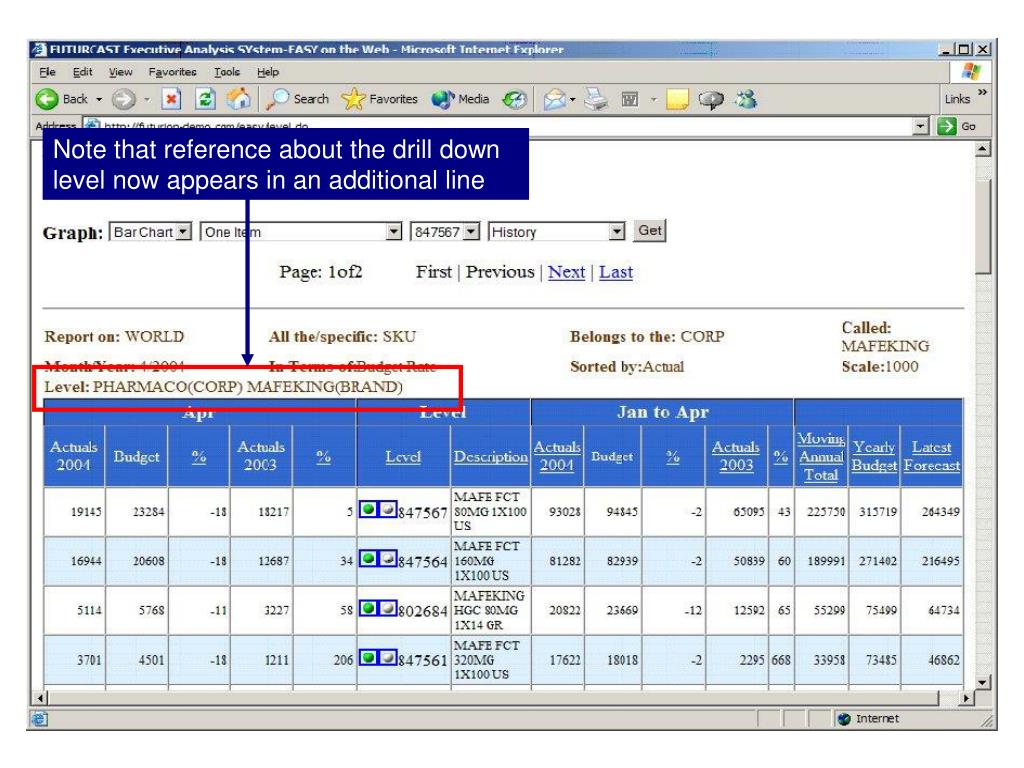The height and width of the screenshot is (768, 1024).
Task: Click the vertical scrollbar down arrow
Action: (x=983, y=682)
